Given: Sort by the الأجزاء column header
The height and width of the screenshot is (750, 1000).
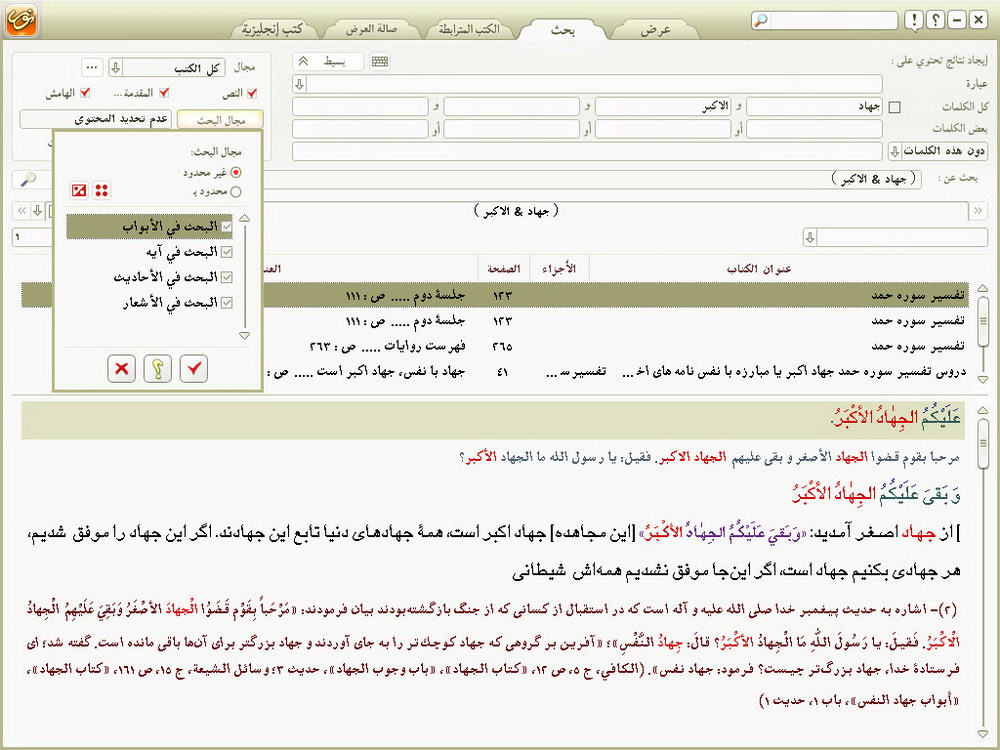Looking at the screenshot, I should pyautogui.click(x=559, y=269).
